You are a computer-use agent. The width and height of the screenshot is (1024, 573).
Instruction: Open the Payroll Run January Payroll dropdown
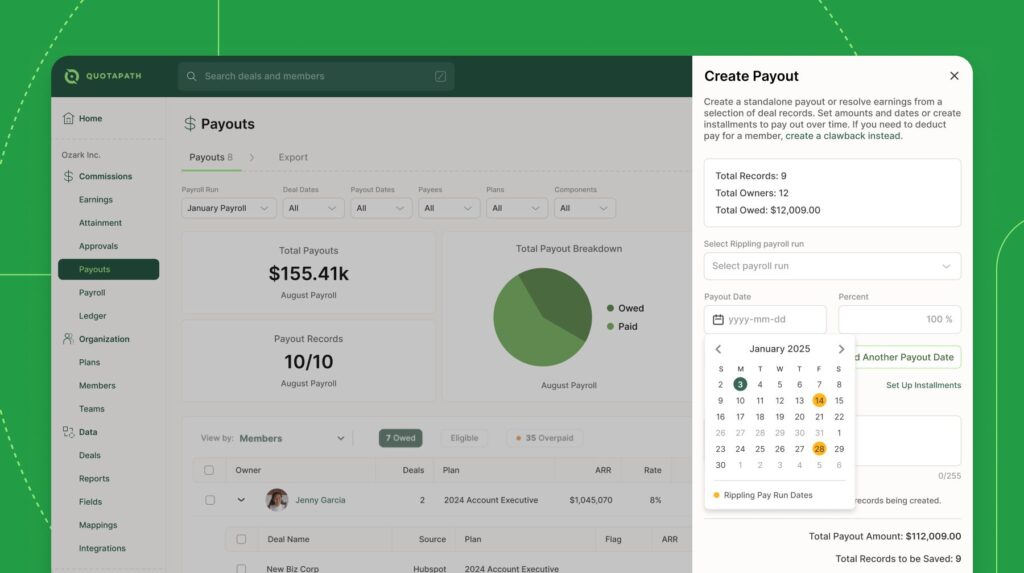coord(229,208)
